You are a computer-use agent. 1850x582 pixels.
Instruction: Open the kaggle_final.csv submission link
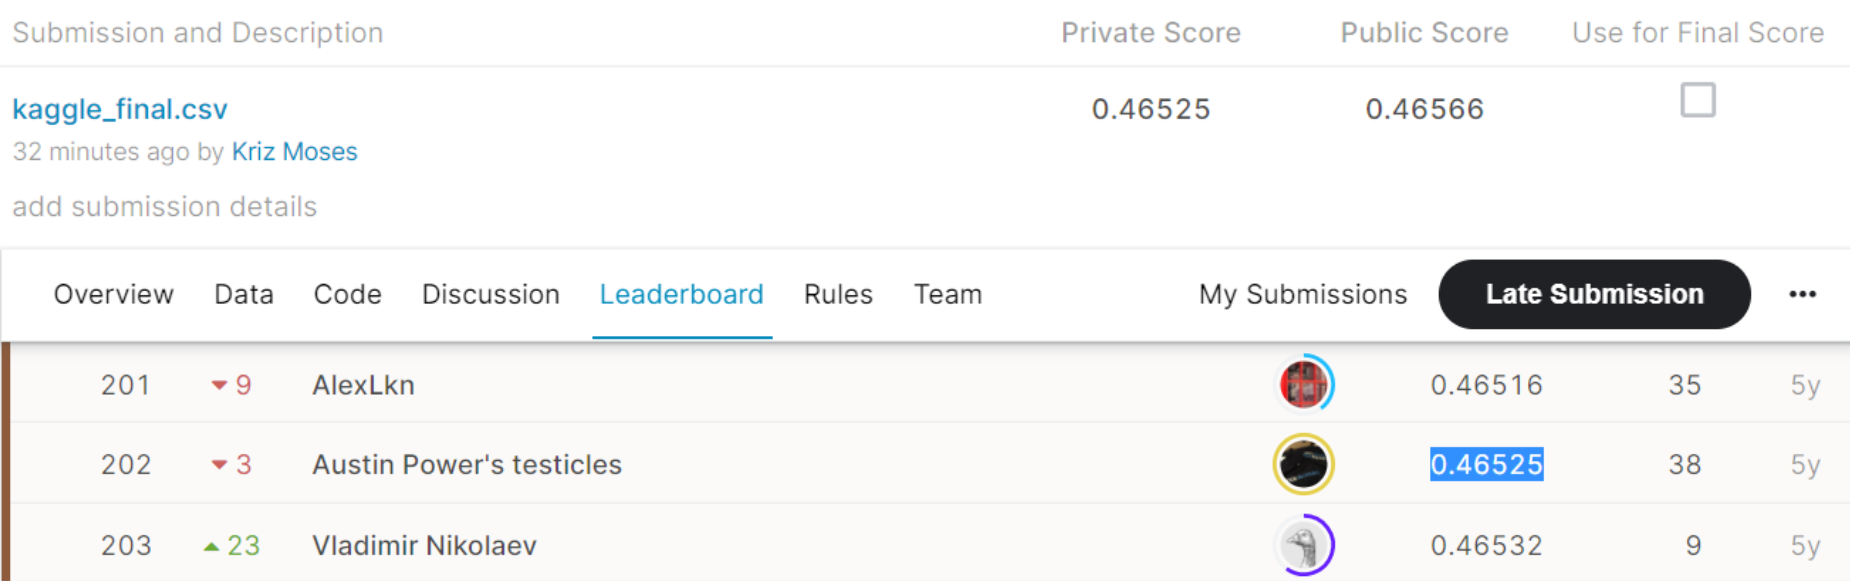(x=120, y=109)
